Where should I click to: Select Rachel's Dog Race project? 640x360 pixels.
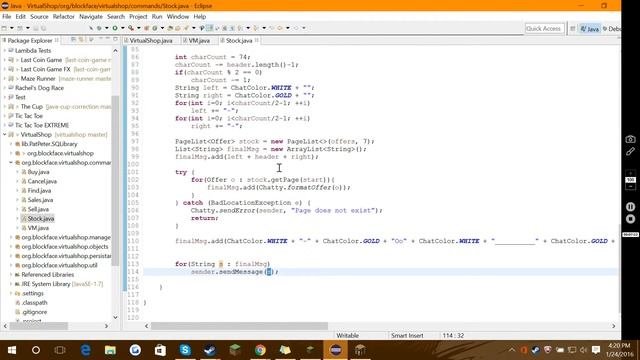(x=39, y=88)
